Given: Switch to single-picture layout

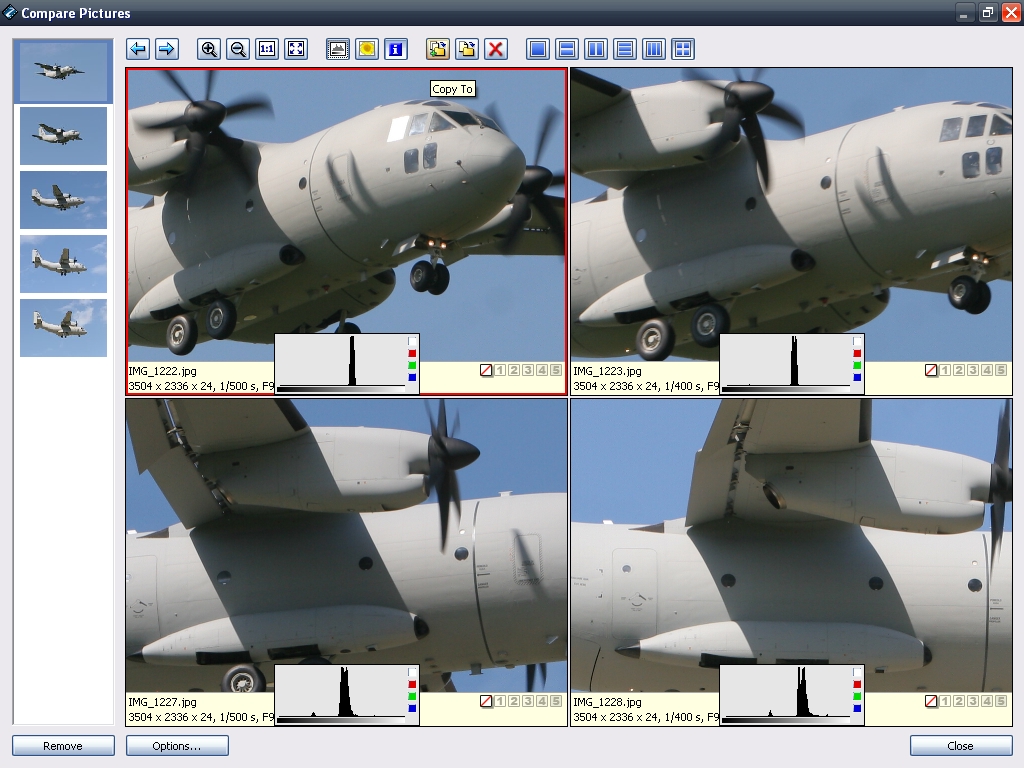Looking at the screenshot, I should [538, 49].
